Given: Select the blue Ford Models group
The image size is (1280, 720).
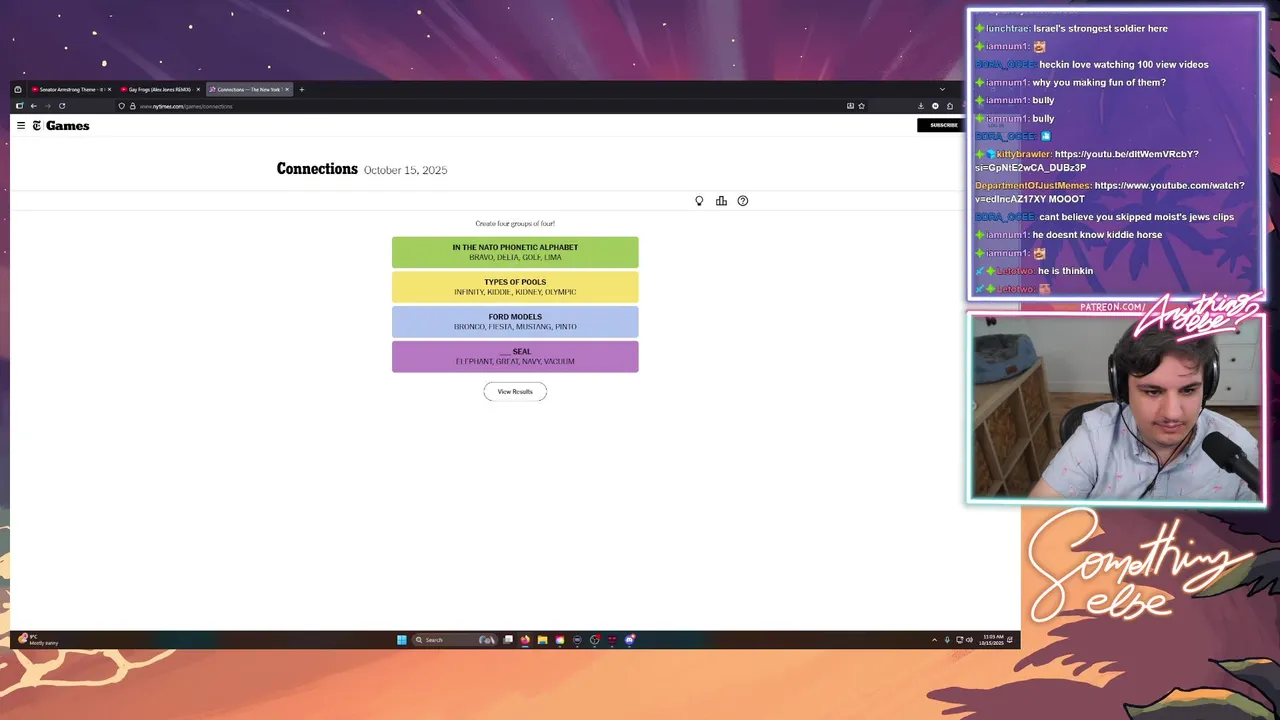Looking at the screenshot, I should point(515,322).
